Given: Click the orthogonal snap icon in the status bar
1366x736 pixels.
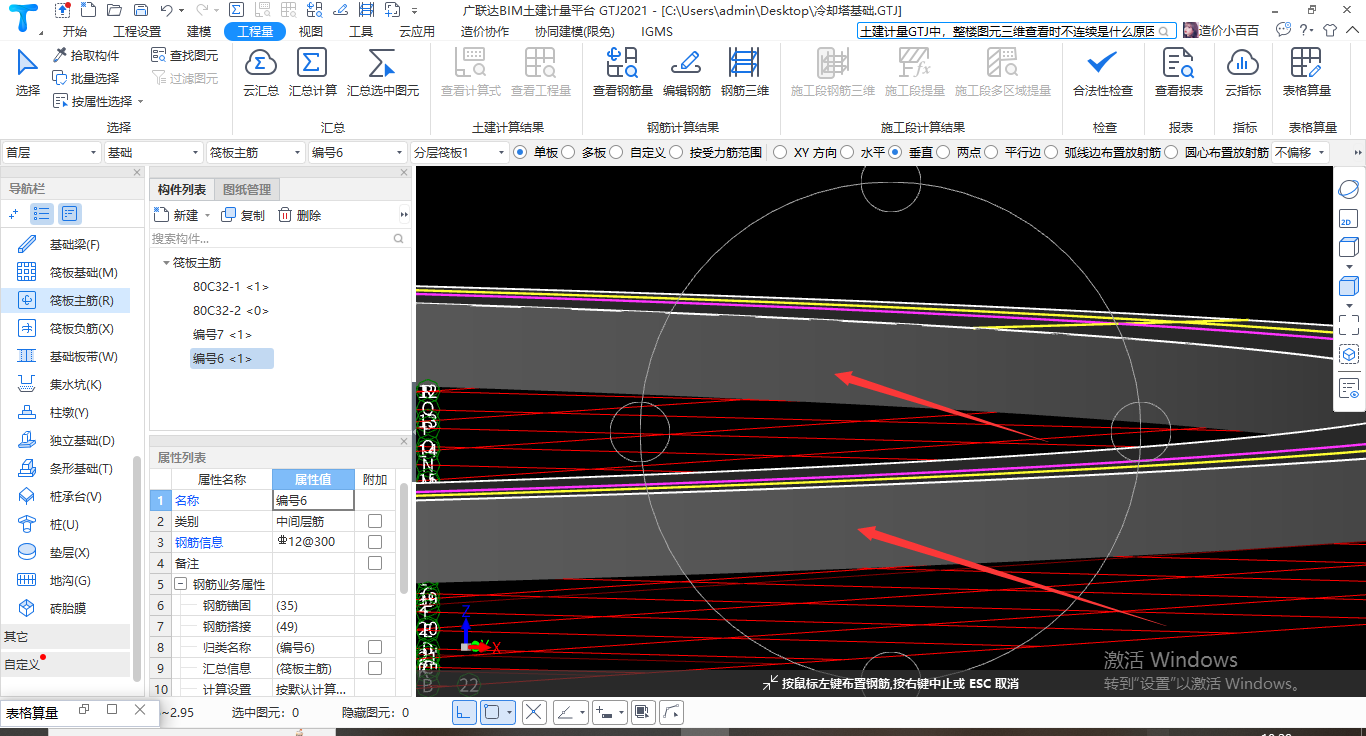Looking at the screenshot, I should coord(465,712).
